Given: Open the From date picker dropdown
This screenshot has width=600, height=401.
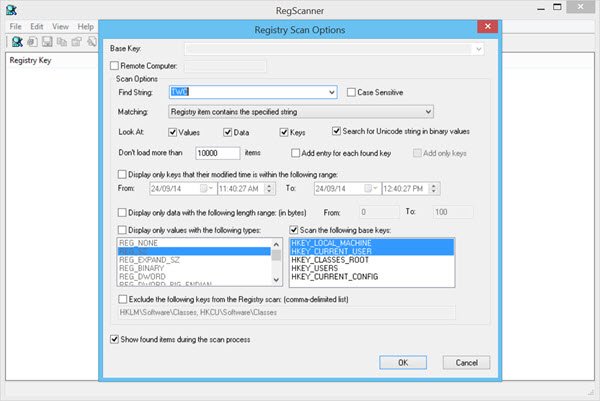Looking at the screenshot, I should coord(207,188).
